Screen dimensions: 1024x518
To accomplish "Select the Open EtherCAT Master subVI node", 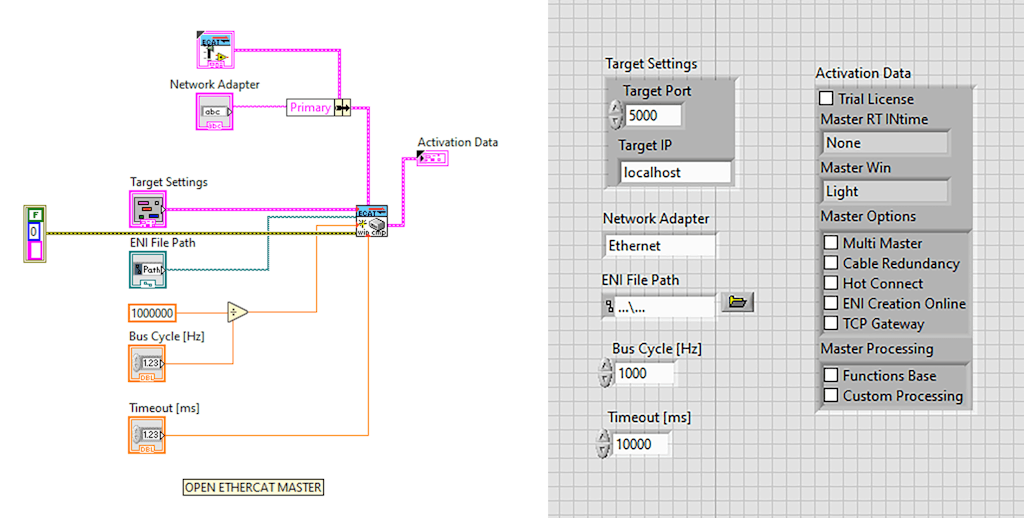I will point(372,221).
